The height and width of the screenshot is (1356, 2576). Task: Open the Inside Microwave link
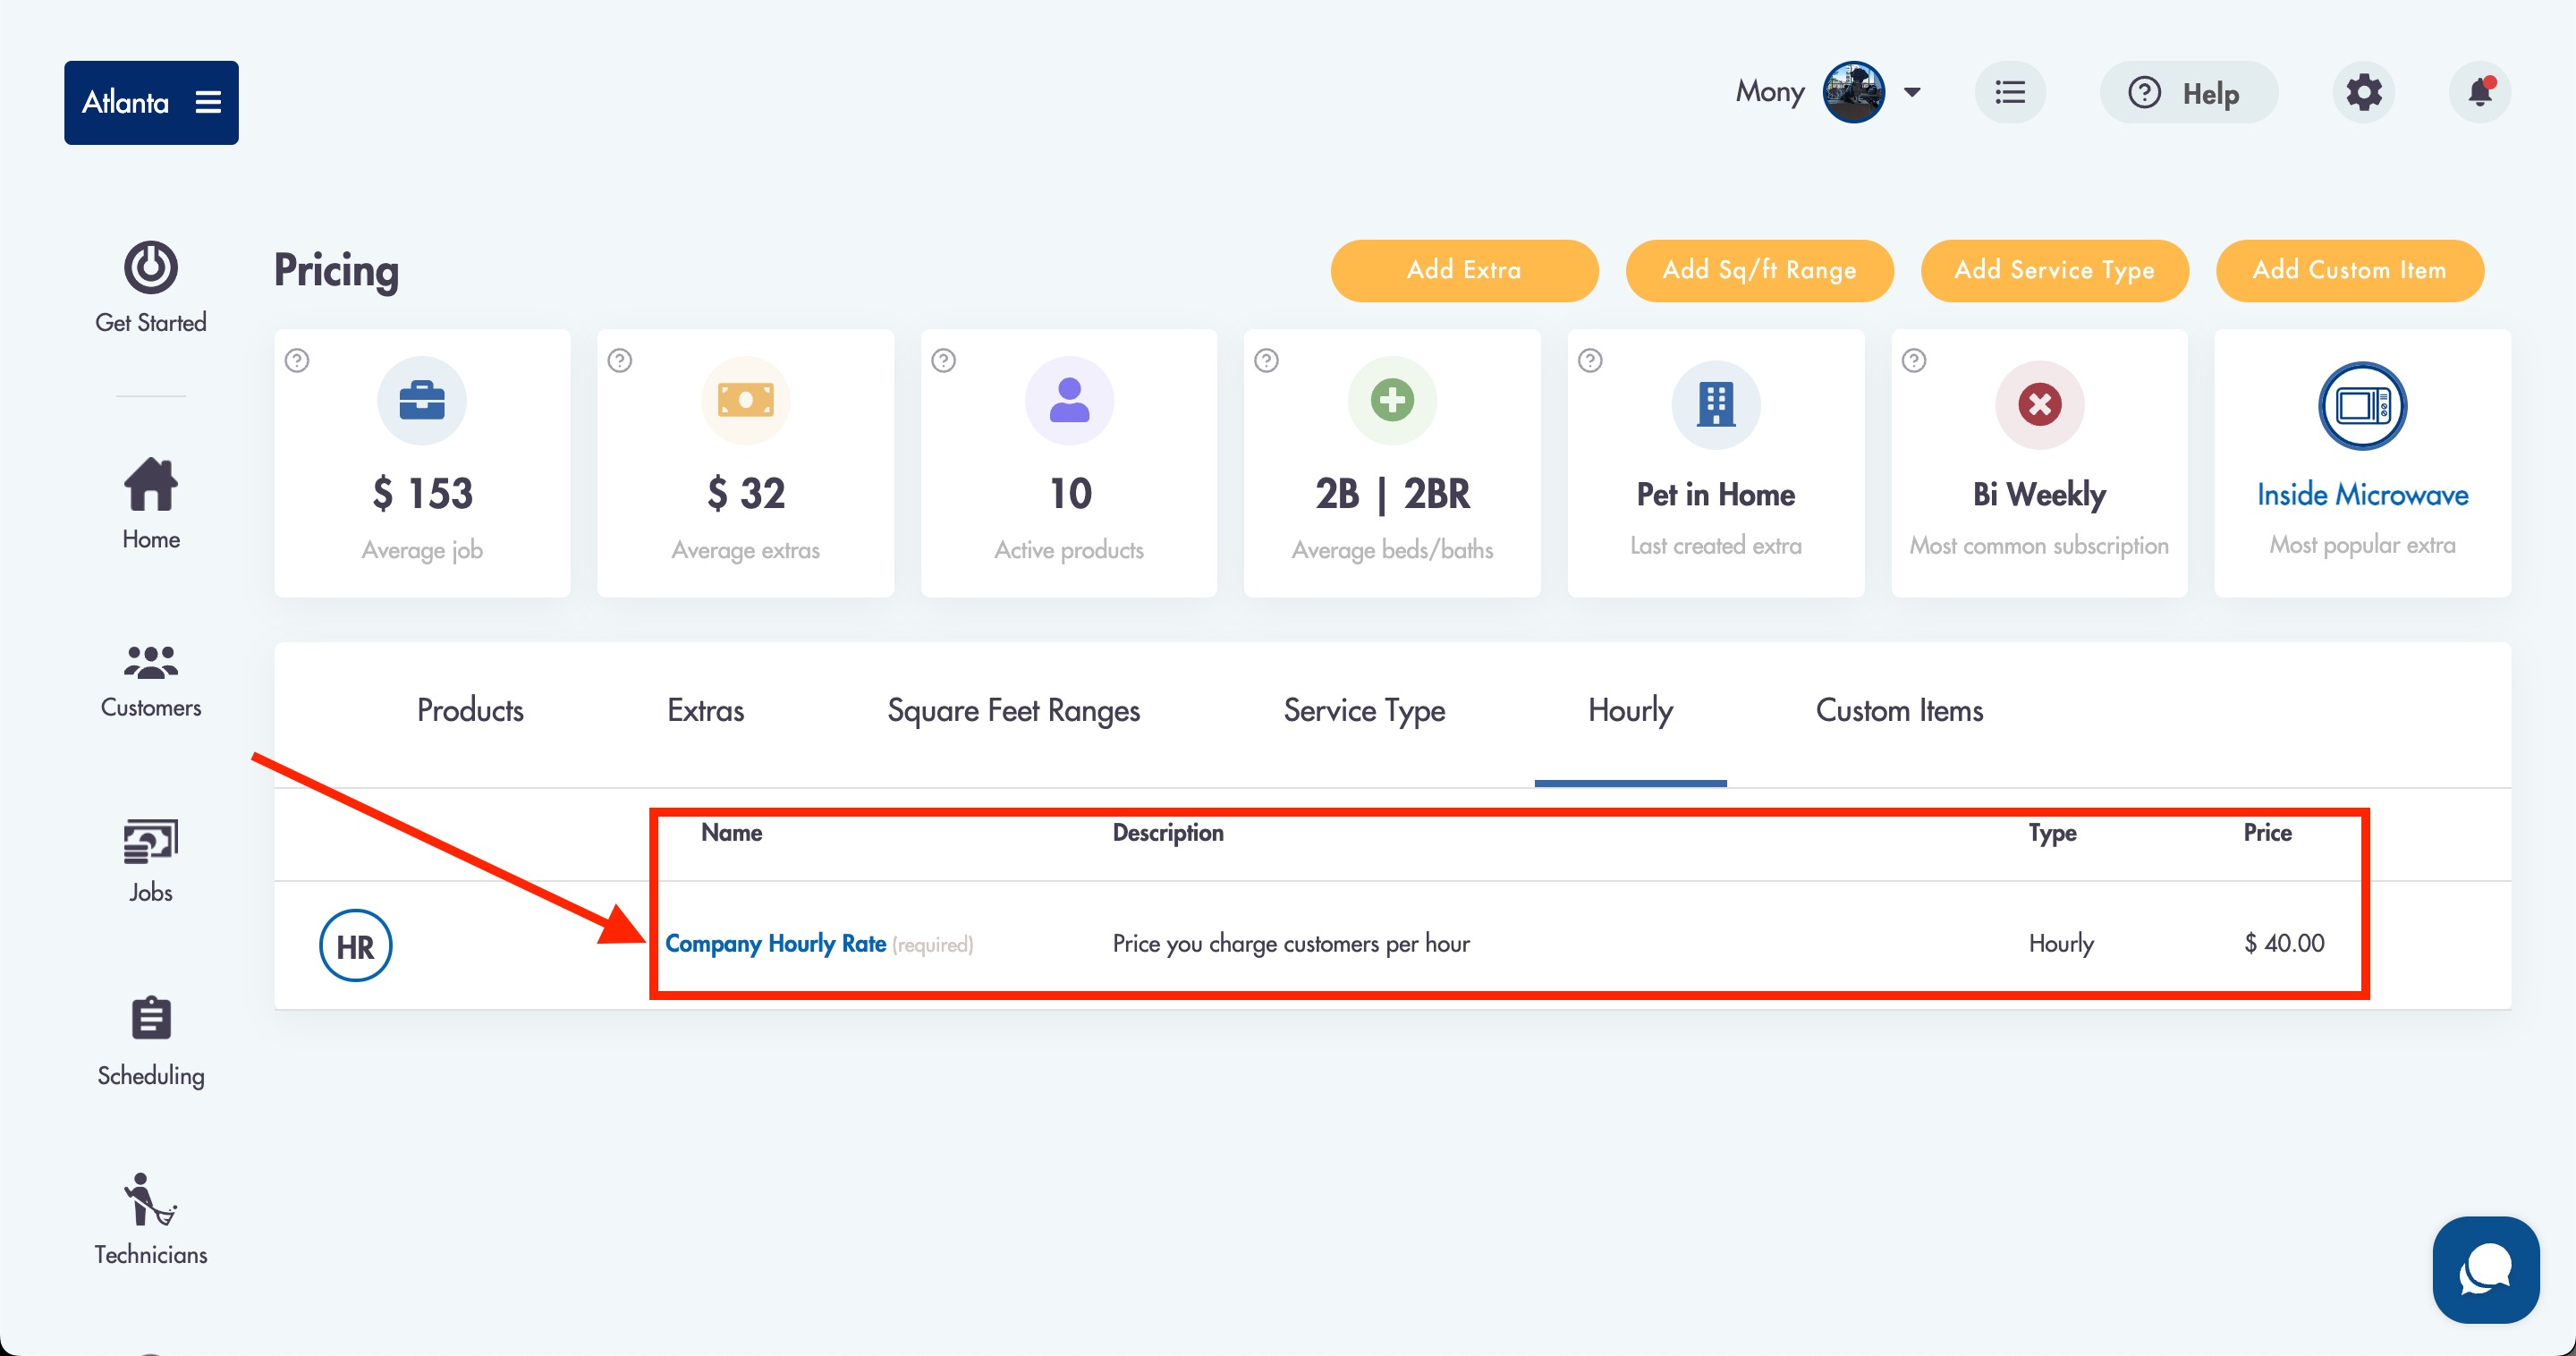click(x=2362, y=494)
